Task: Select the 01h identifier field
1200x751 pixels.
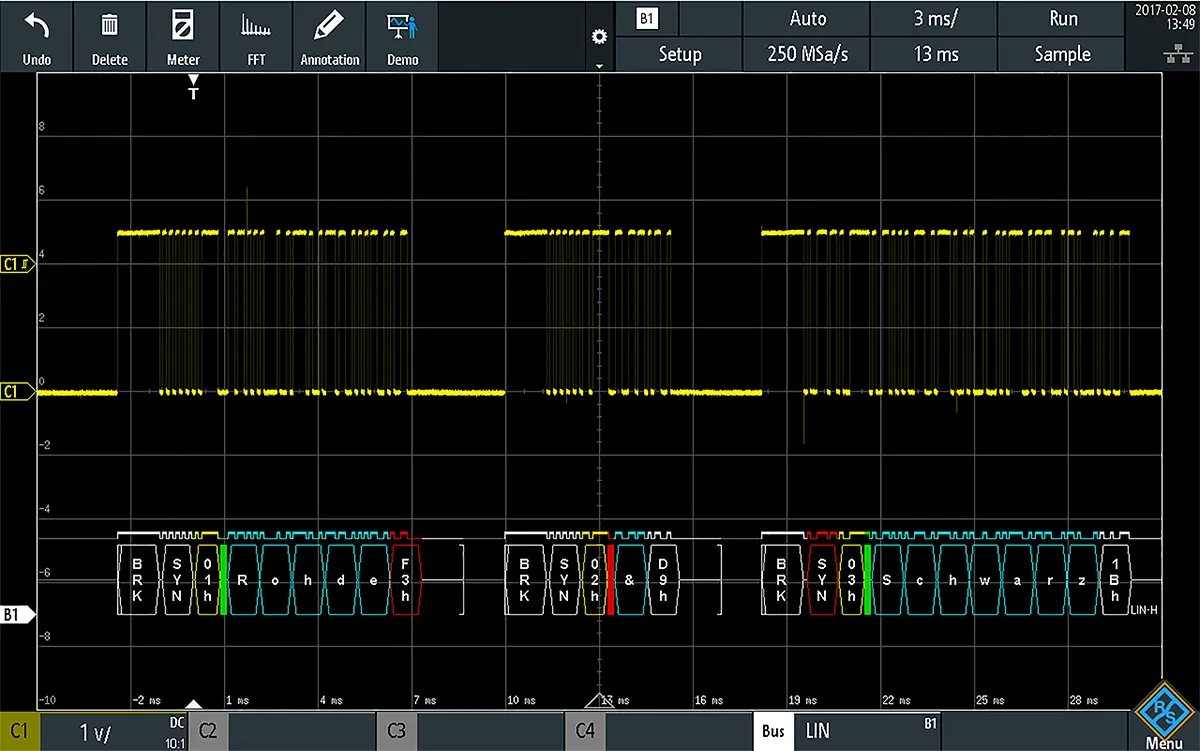Action: 207,579
